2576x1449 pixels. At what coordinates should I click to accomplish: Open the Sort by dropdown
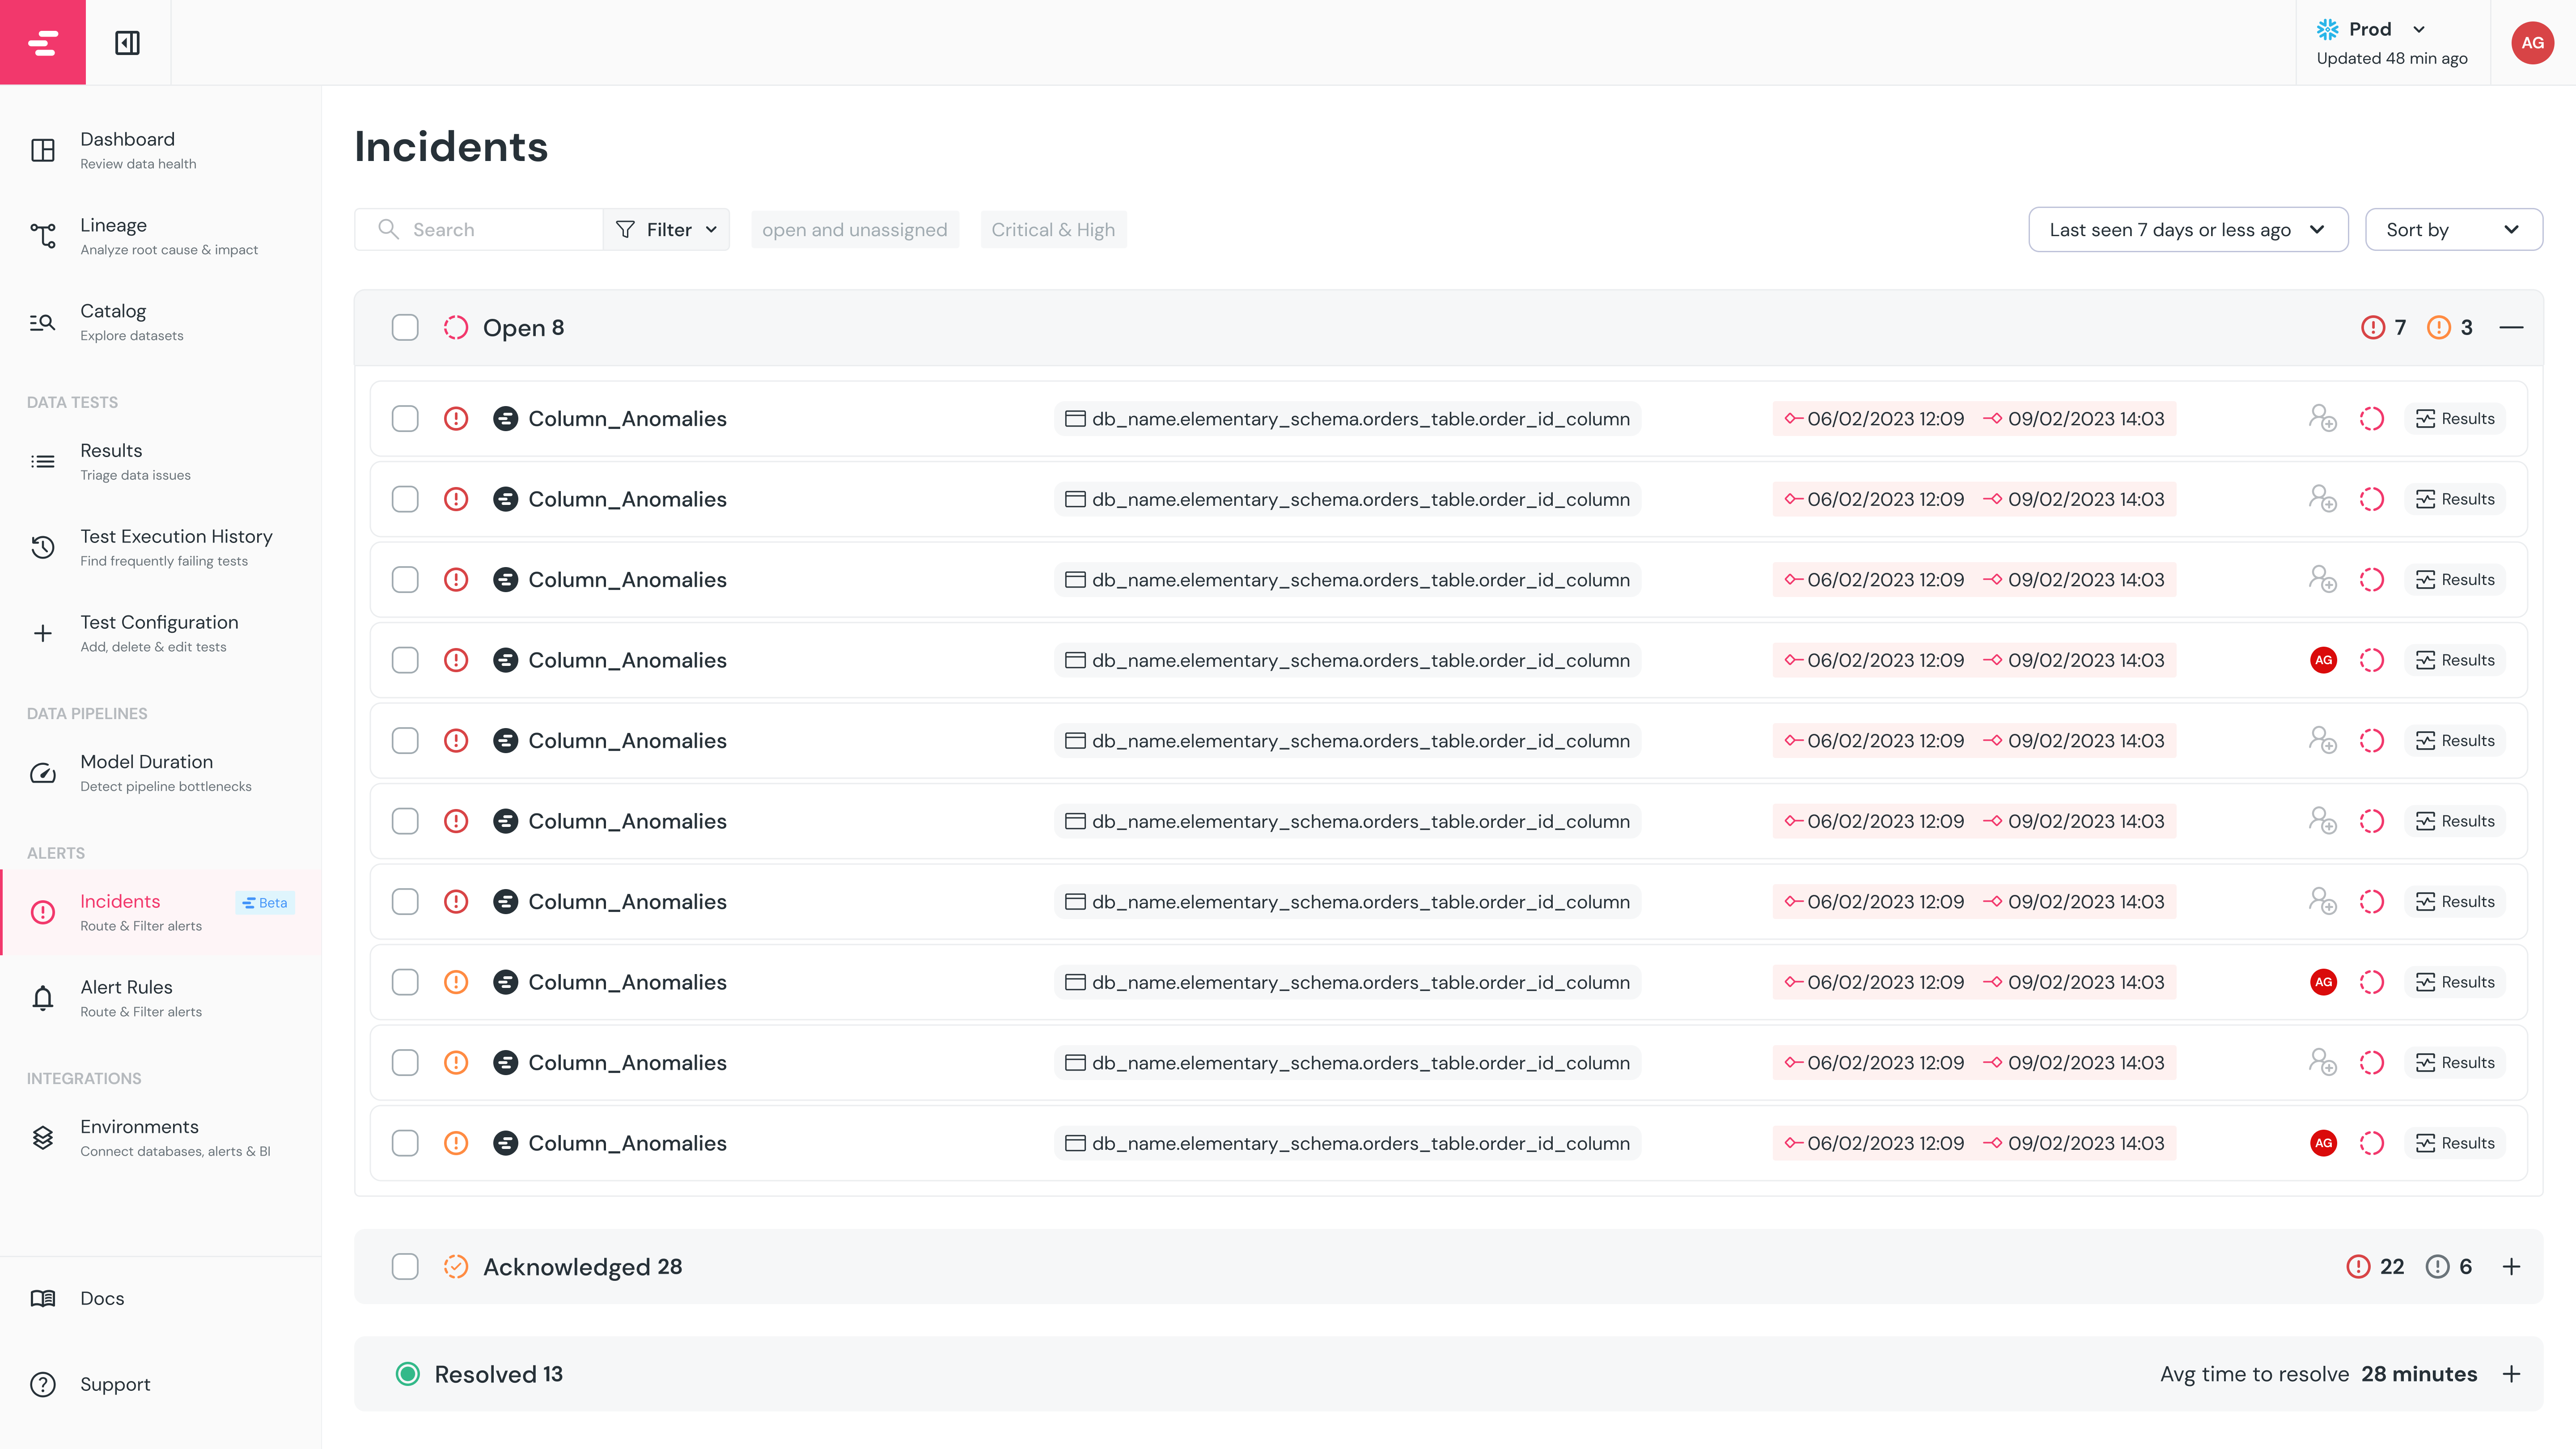pos(2454,230)
